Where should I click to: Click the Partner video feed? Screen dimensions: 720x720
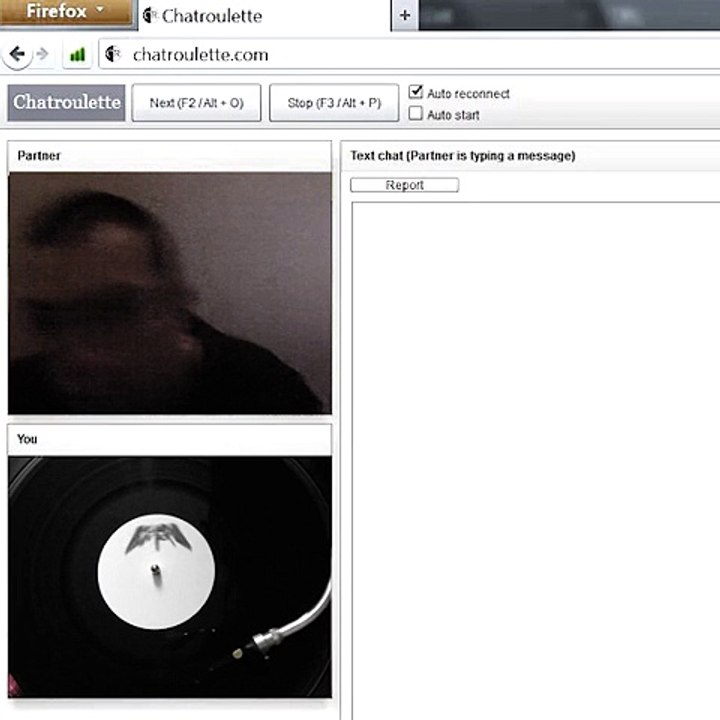[x=170, y=293]
